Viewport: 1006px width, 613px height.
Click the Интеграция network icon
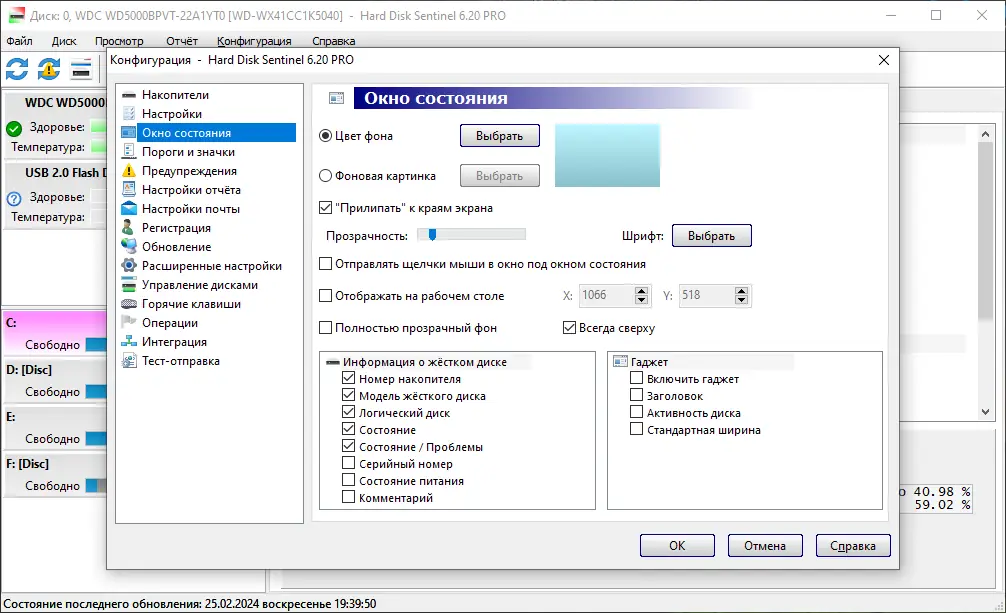tap(129, 341)
